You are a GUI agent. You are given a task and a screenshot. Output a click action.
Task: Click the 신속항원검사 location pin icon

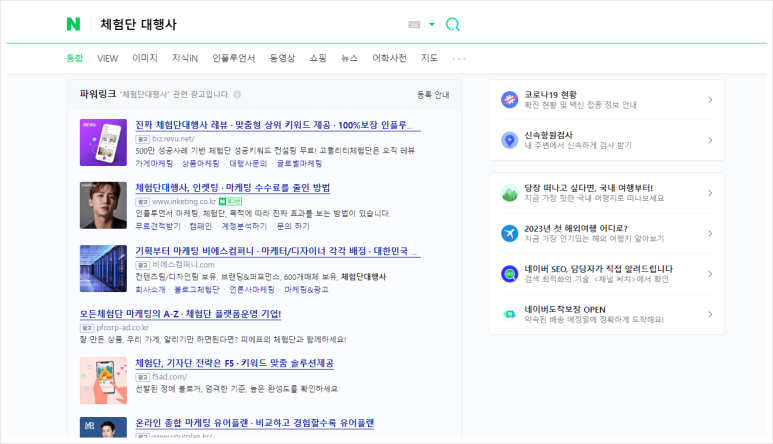pyautogui.click(x=510, y=140)
